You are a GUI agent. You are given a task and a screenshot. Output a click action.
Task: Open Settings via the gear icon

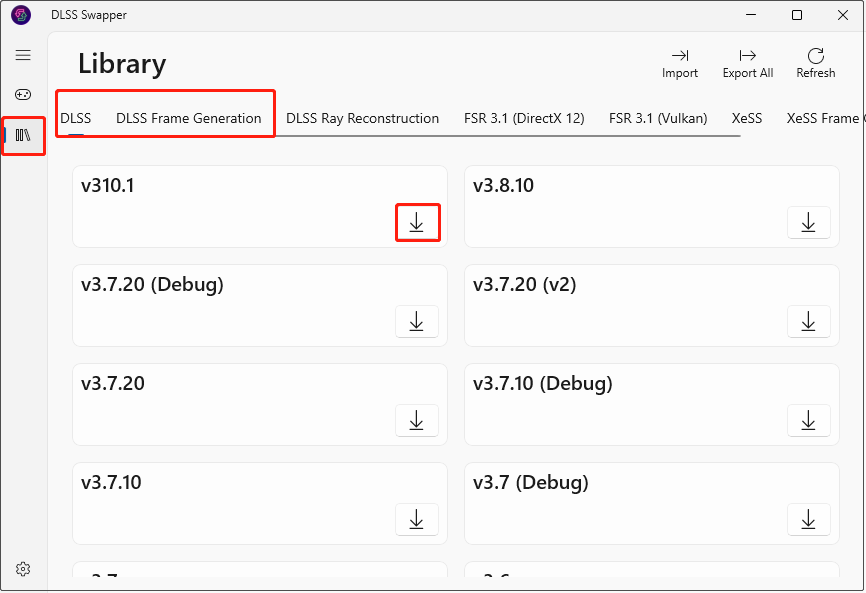point(23,569)
